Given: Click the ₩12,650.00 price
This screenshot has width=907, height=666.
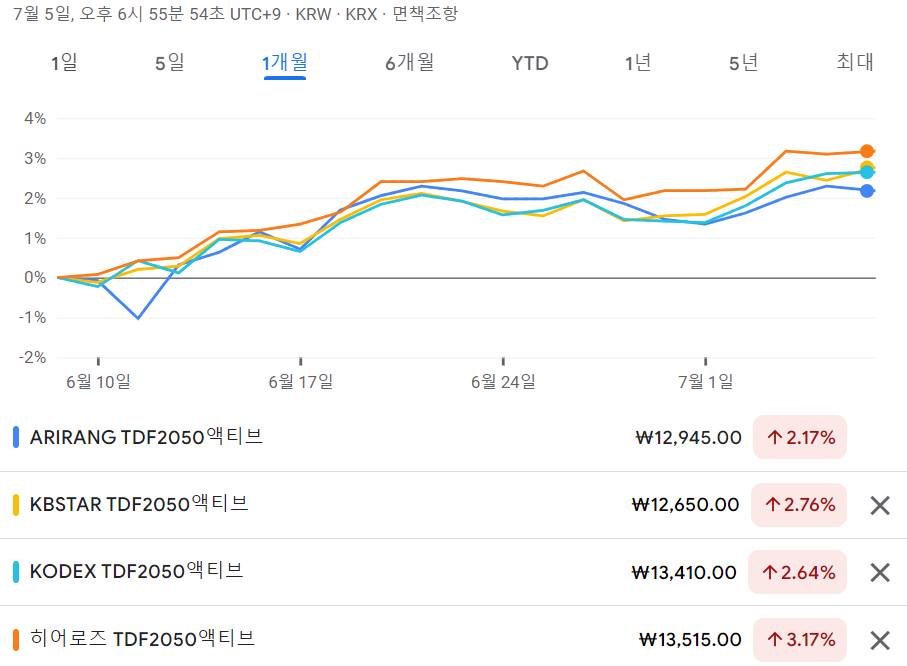Looking at the screenshot, I should point(685,505).
